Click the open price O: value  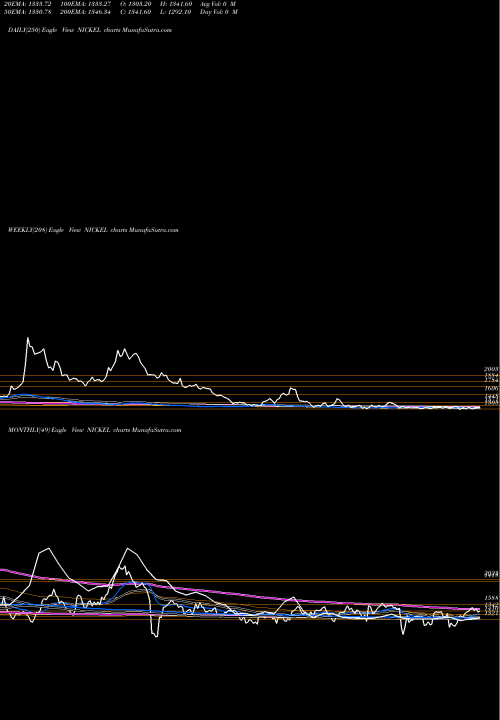coord(136,4)
